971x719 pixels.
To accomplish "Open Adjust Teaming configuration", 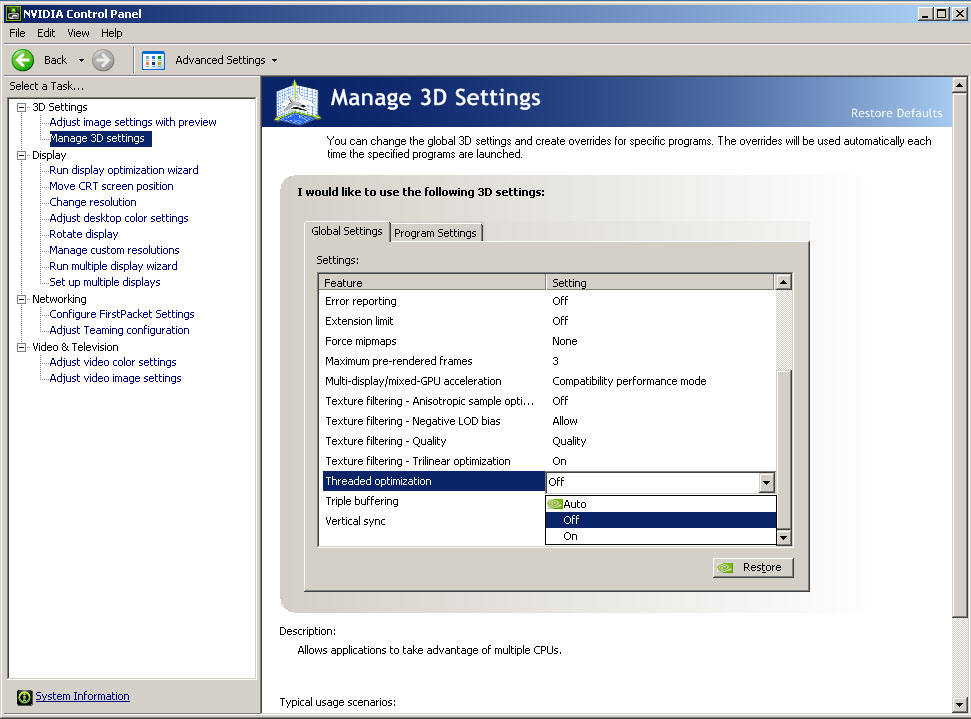I will click(x=120, y=330).
